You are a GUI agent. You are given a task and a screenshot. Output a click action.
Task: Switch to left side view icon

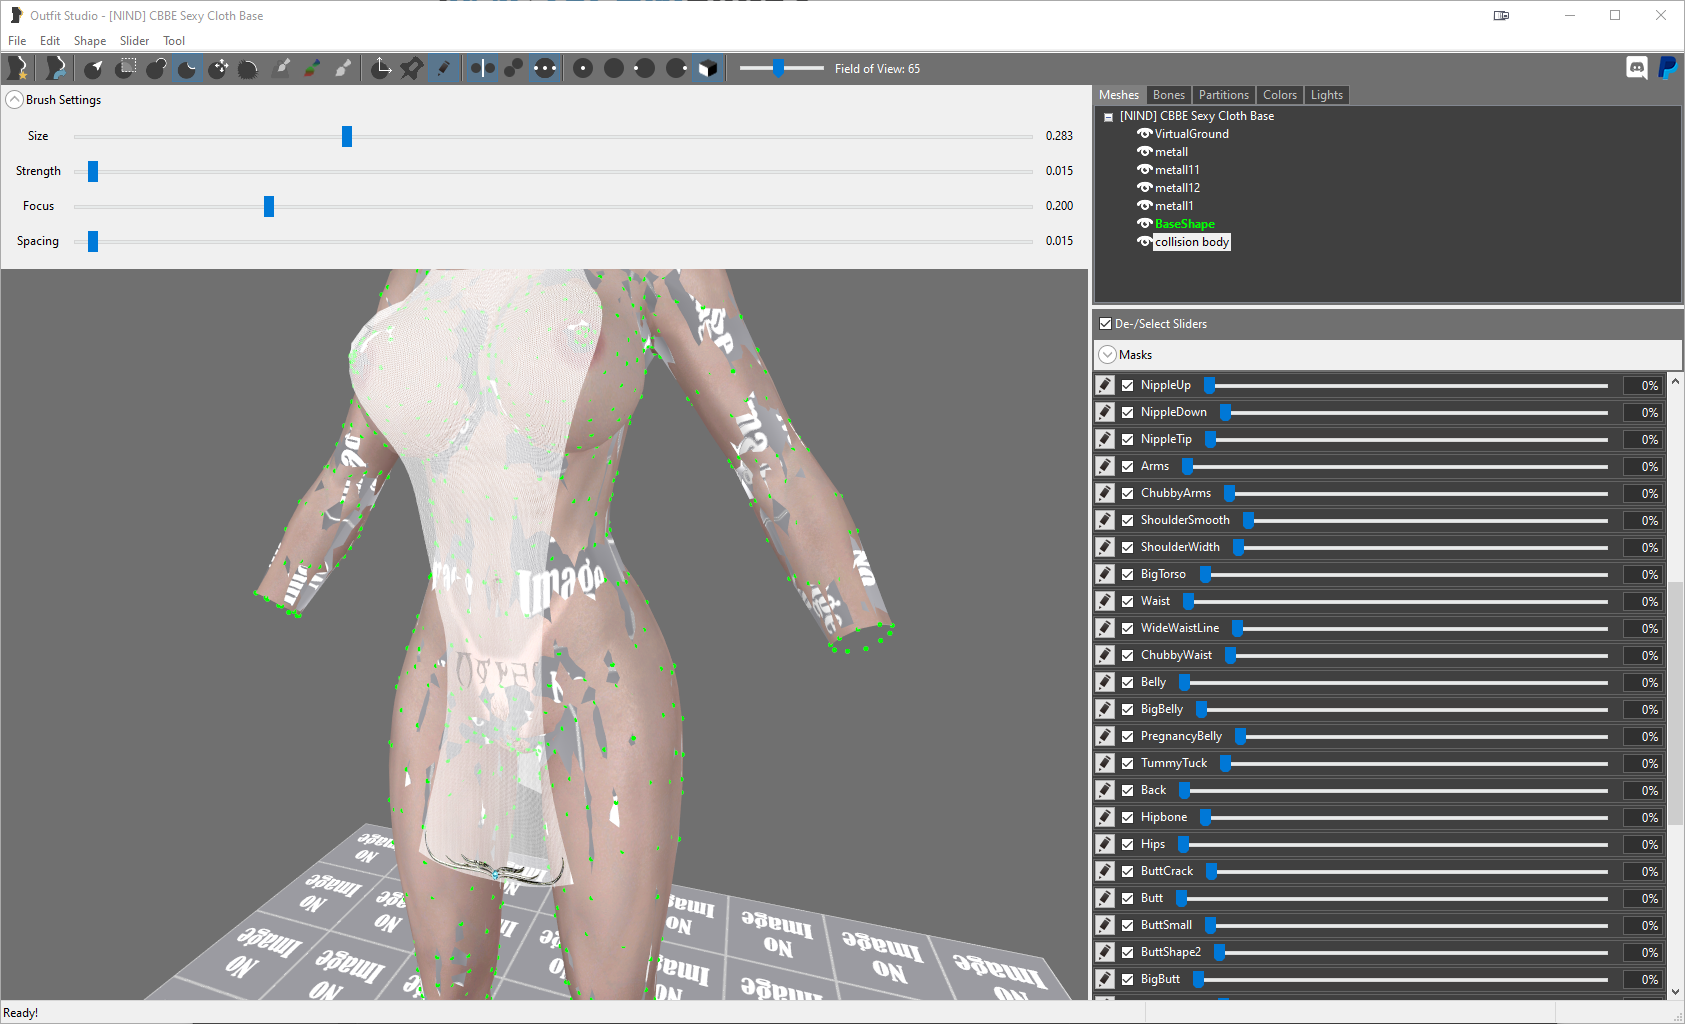645,68
